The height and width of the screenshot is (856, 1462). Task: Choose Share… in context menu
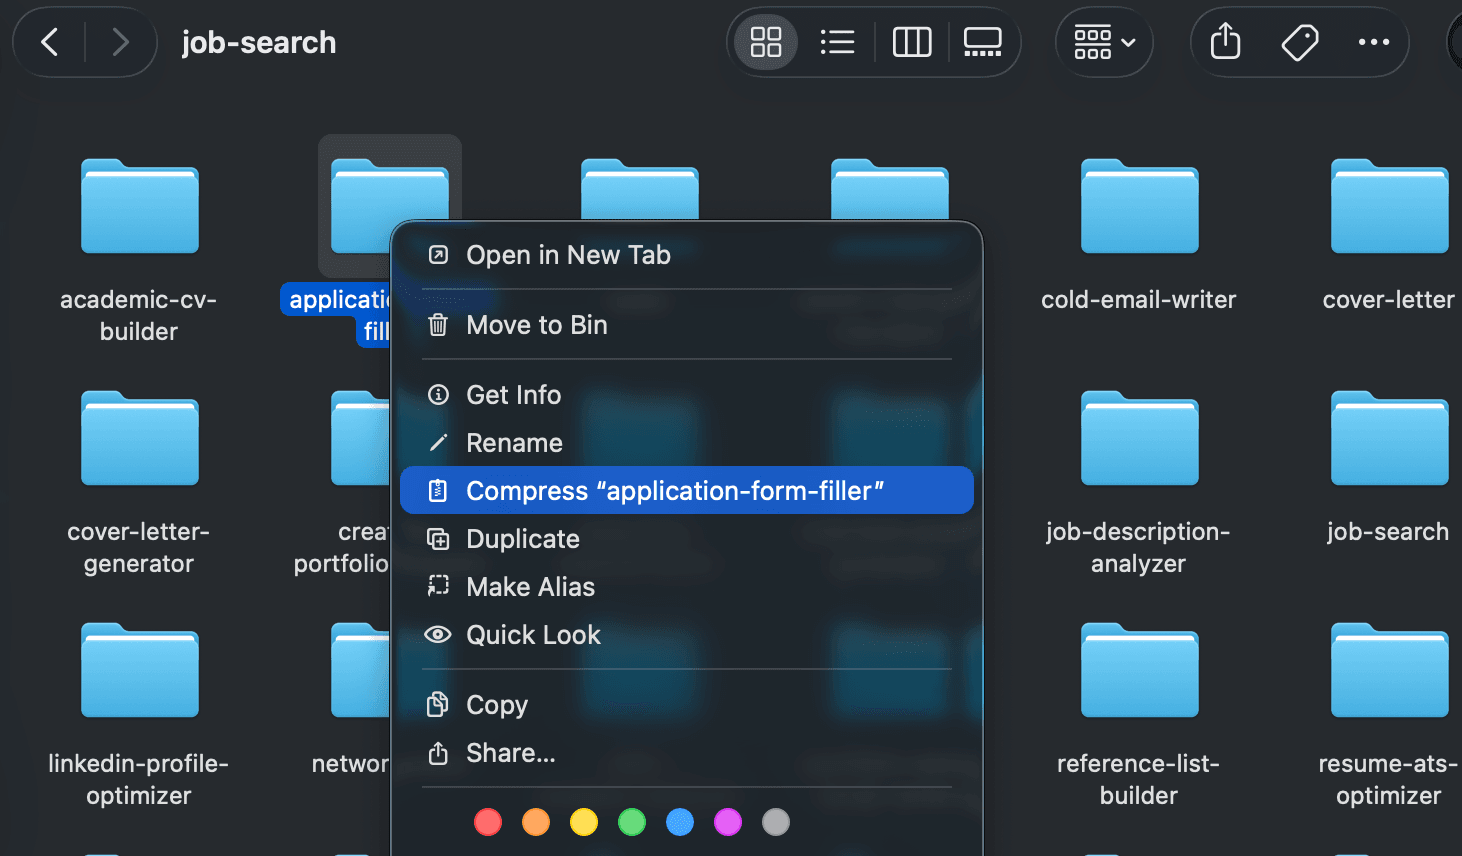tap(686, 753)
